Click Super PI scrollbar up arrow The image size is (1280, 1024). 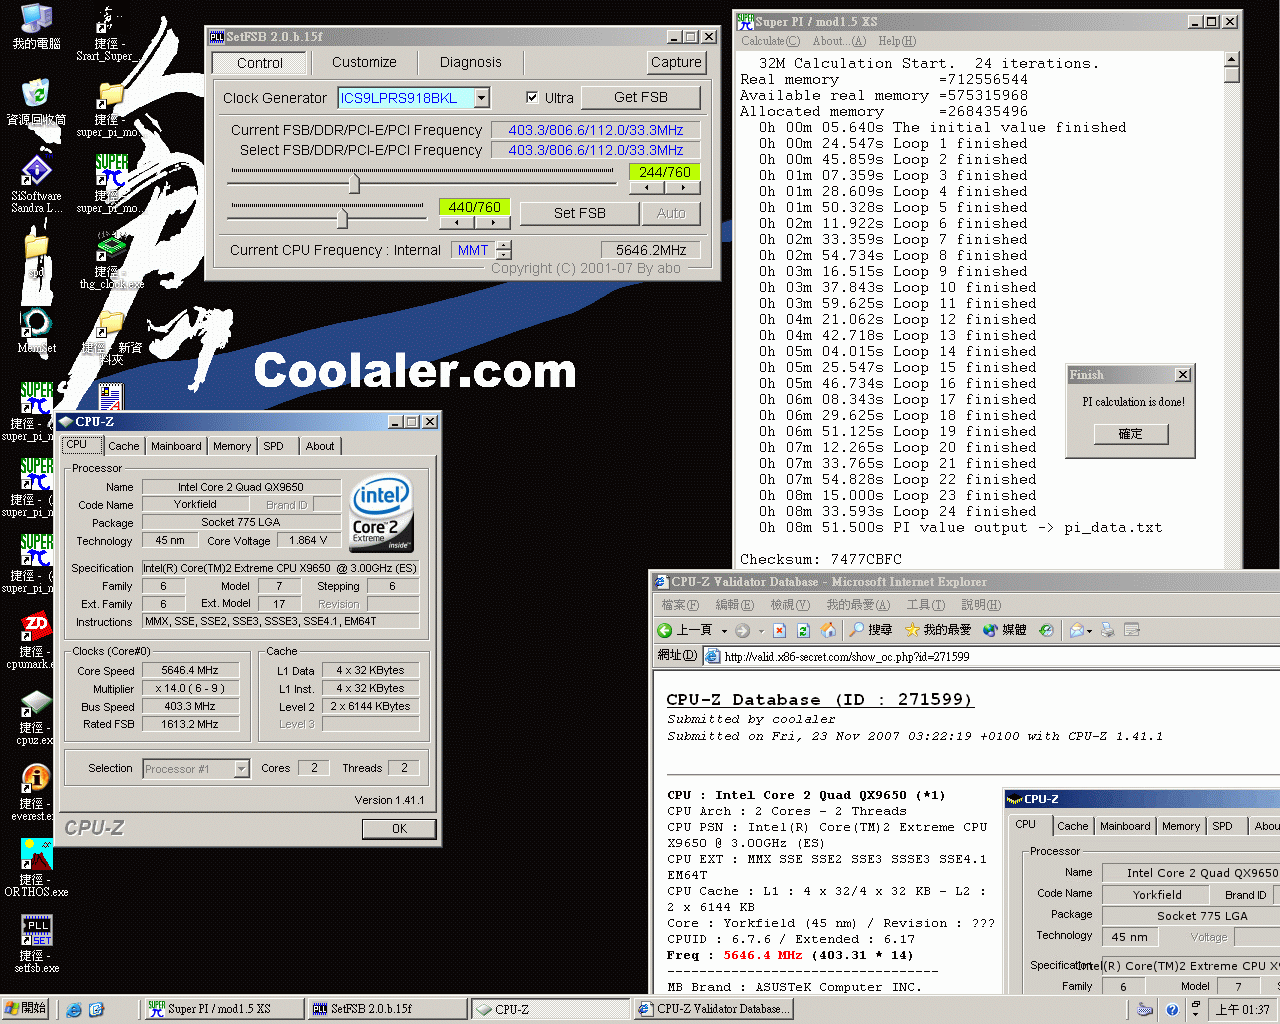1232,59
